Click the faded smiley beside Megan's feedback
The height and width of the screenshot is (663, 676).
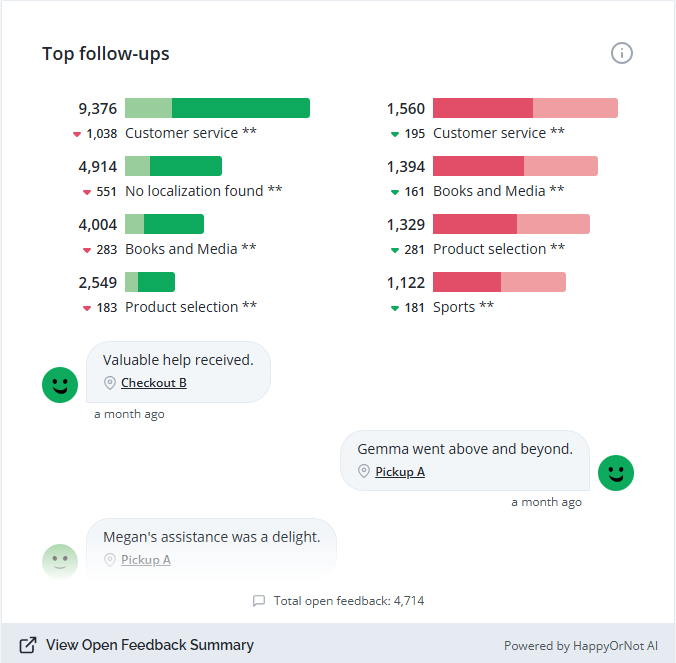click(x=60, y=561)
